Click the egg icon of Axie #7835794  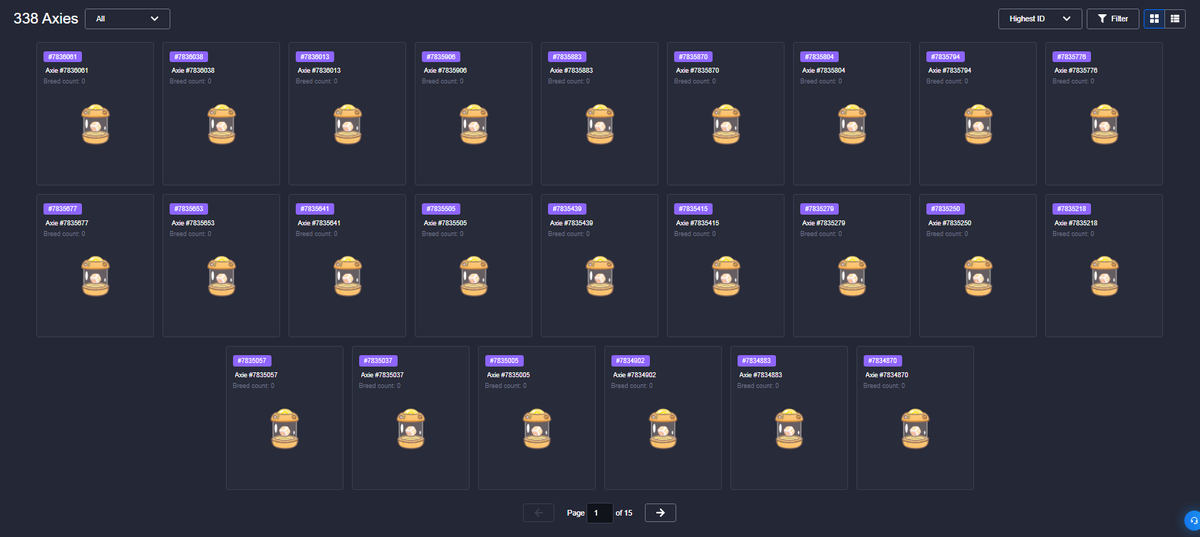coord(977,125)
